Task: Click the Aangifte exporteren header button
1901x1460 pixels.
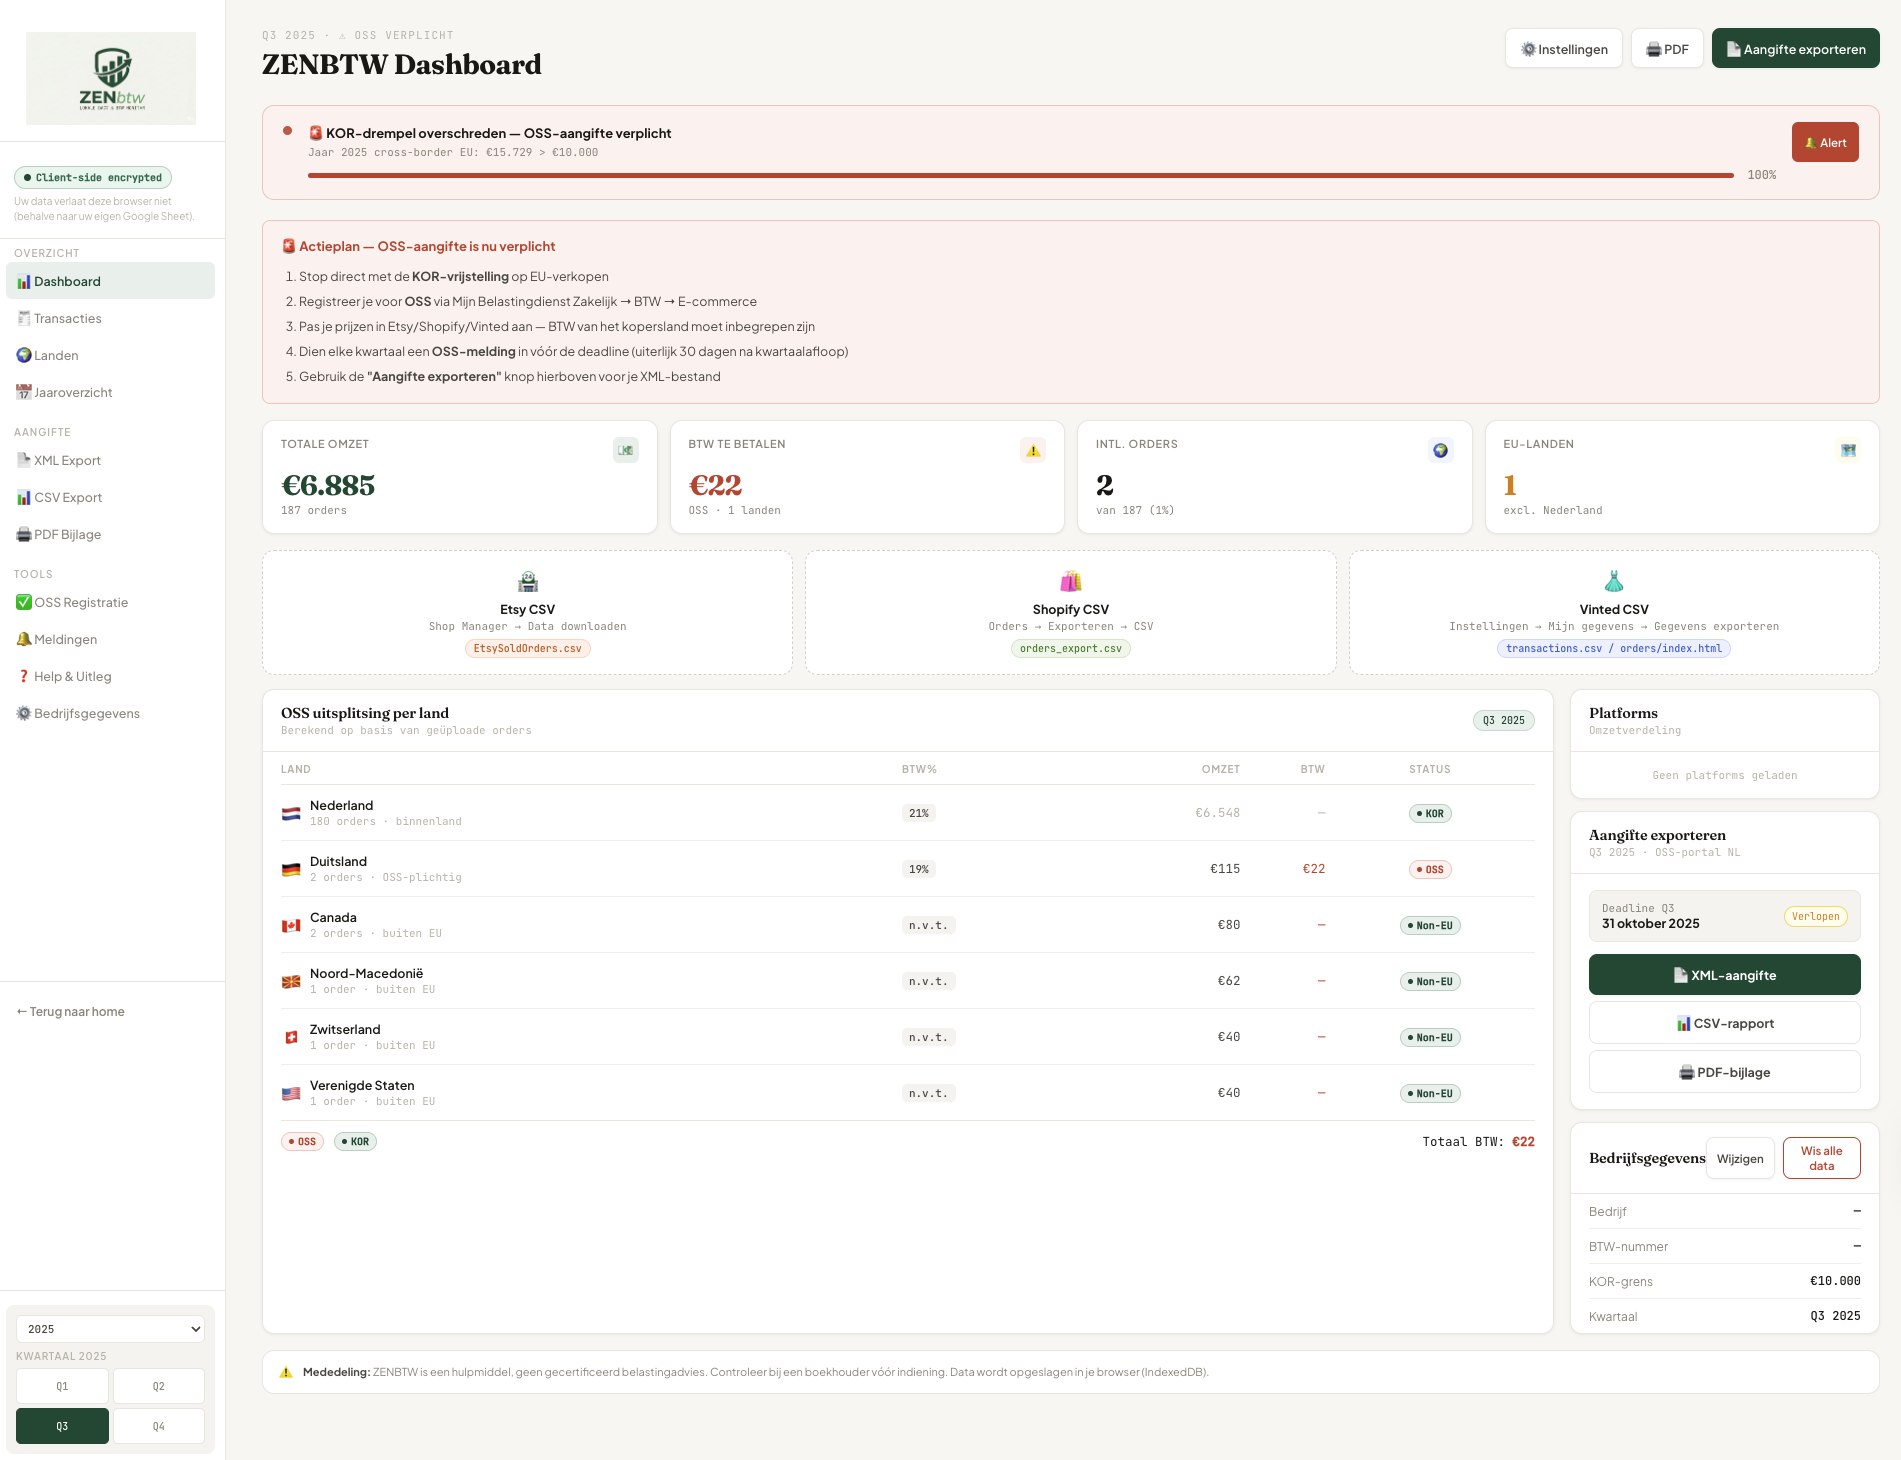Action: [1795, 48]
